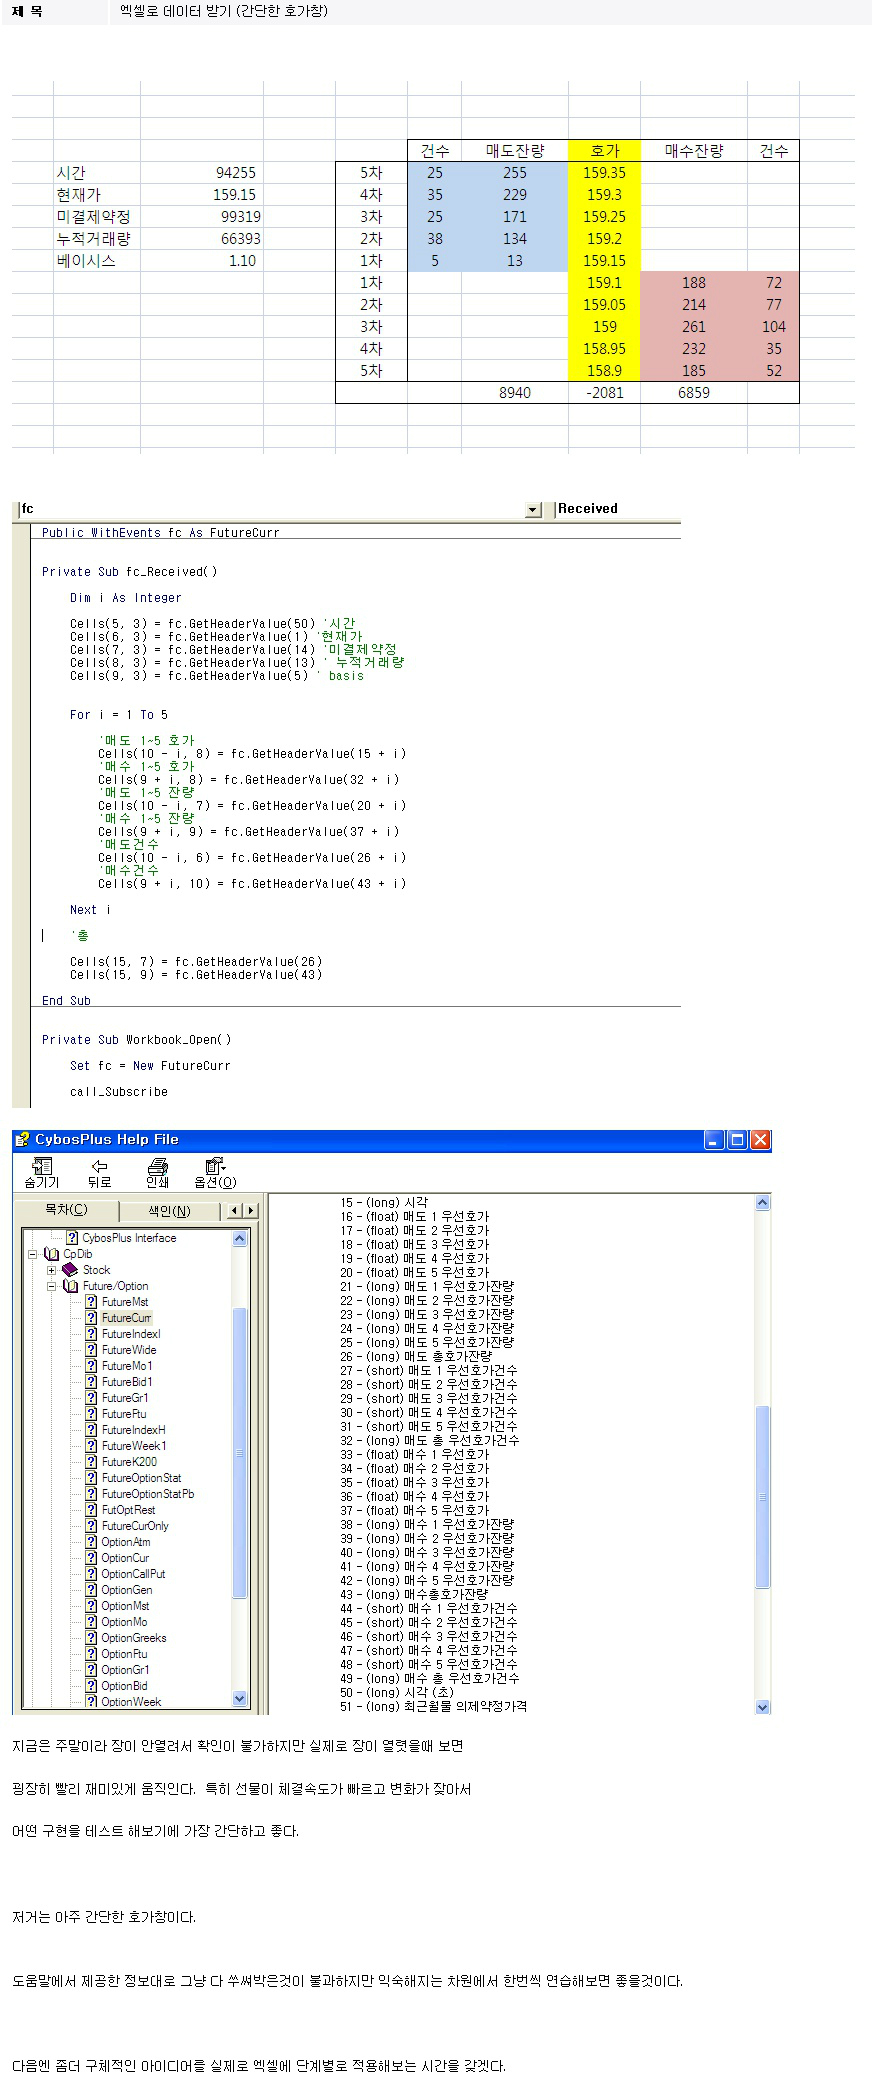Collapse the CpDib tree node

[x=32, y=1254]
